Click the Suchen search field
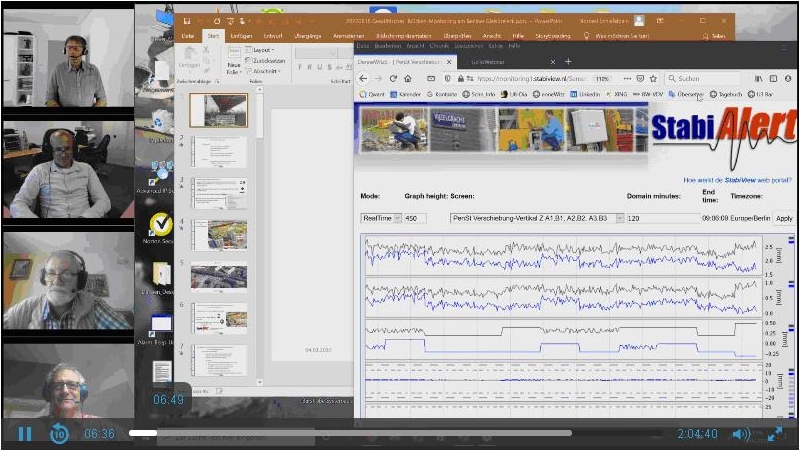 [703, 78]
